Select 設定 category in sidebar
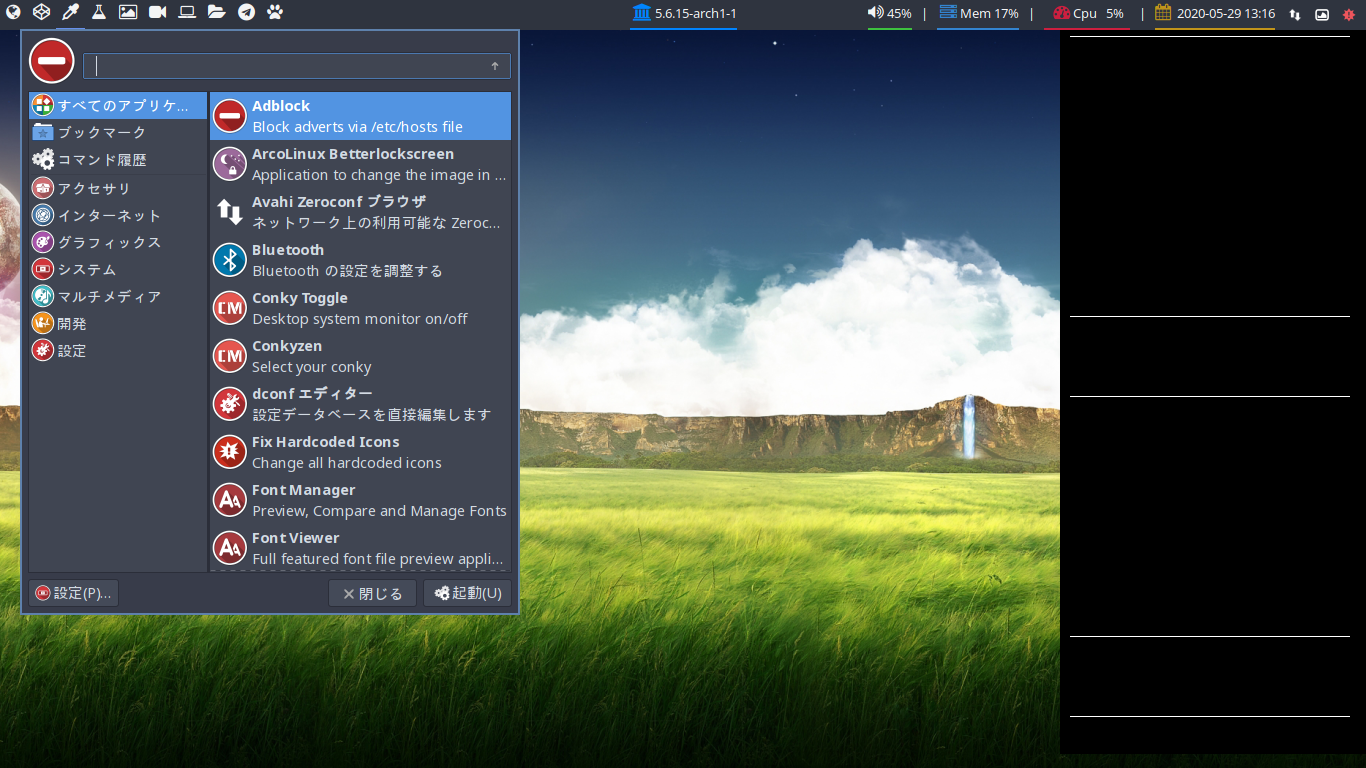 click(x=118, y=350)
